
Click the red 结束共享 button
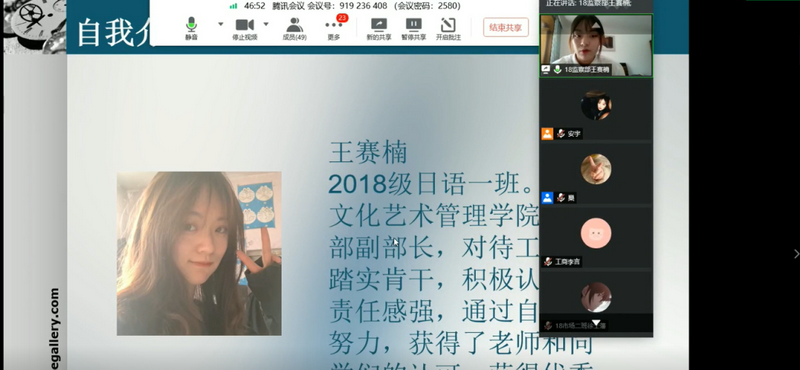point(506,28)
